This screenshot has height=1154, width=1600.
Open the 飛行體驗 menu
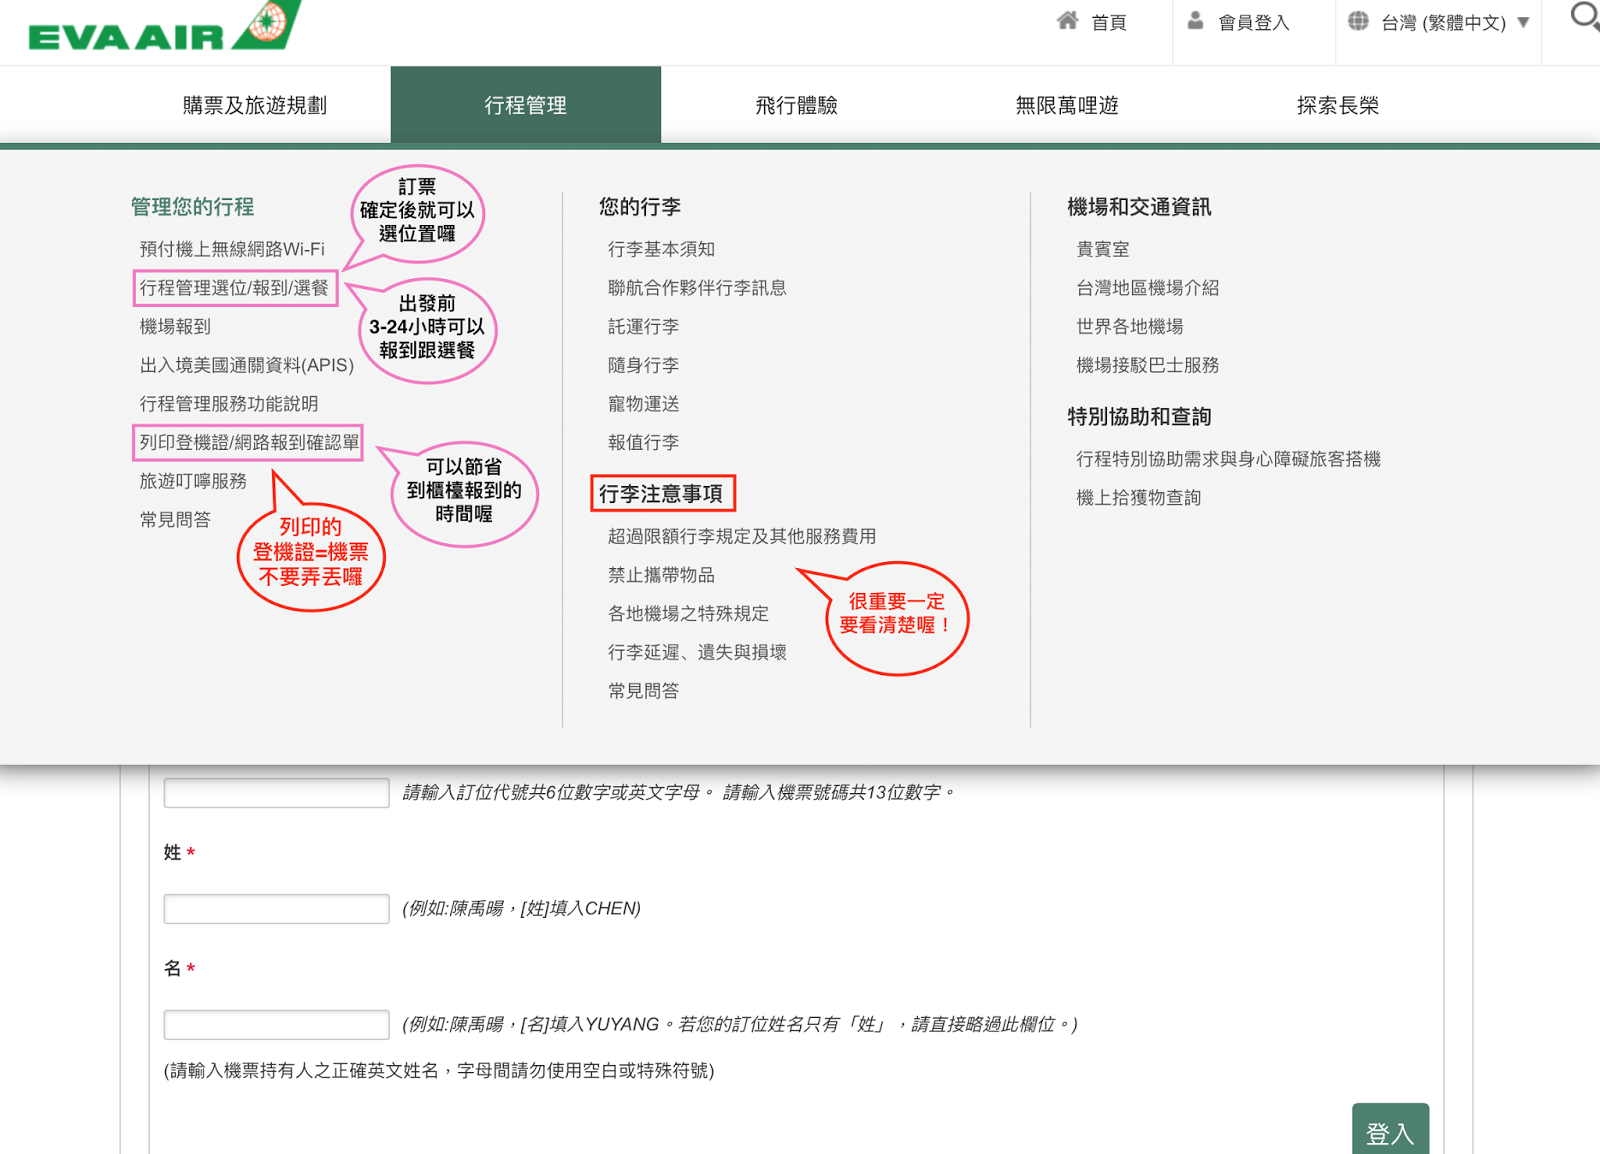coord(796,105)
